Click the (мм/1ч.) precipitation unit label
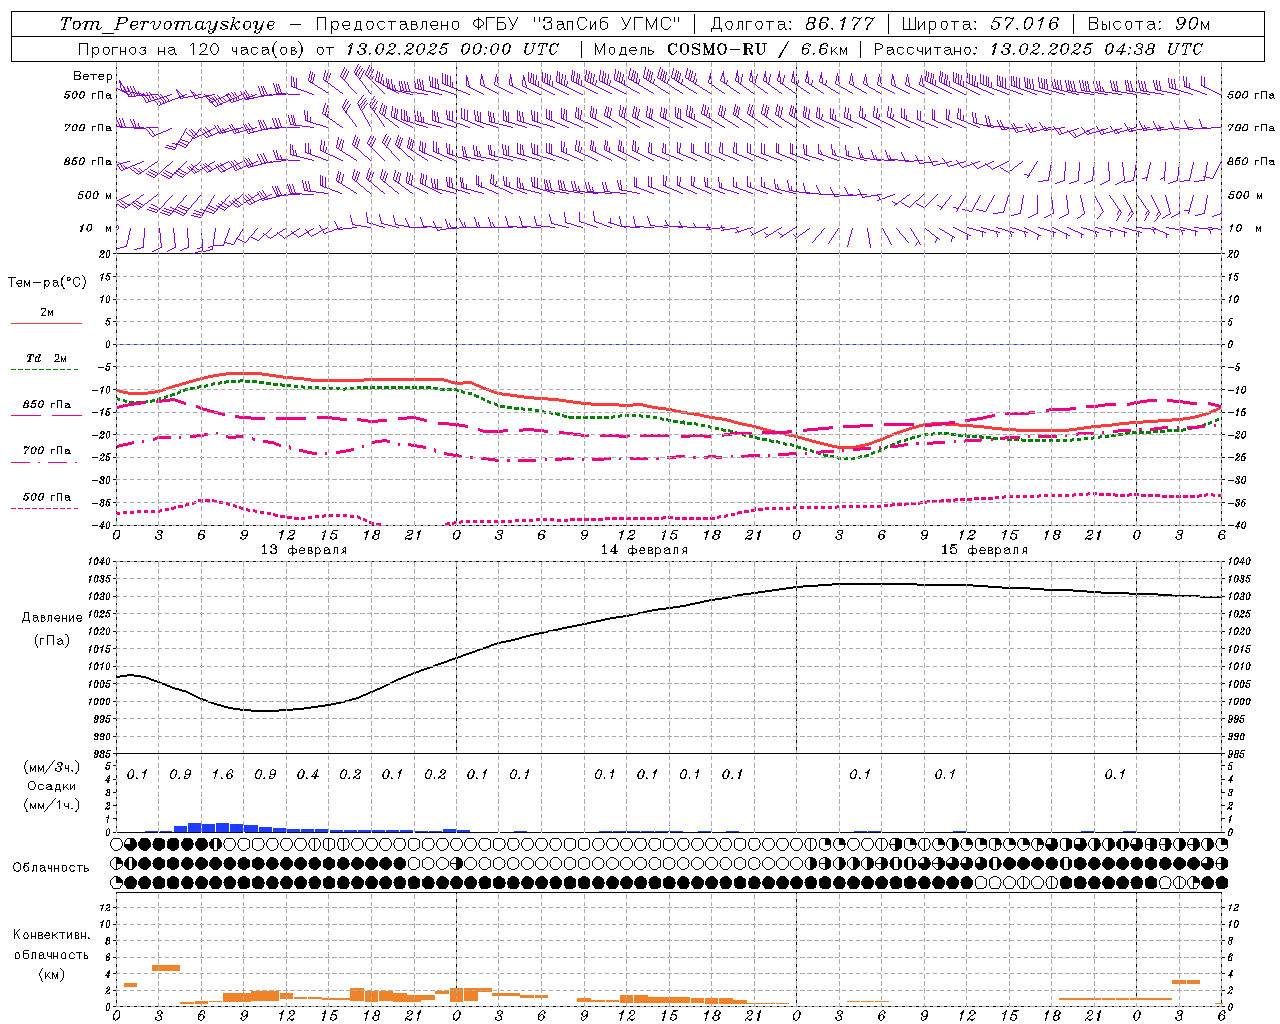Image resolution: width=1280 pixels, height=1024 pixels. click(x=52, y=805)
